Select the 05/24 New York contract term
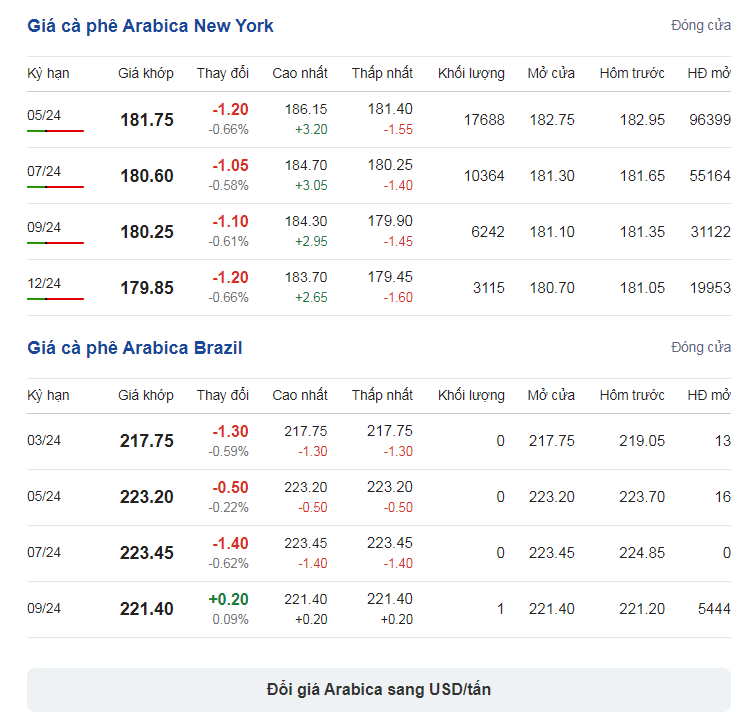The height and width of the screenshot is (727, 752). (x=44, y=115)
